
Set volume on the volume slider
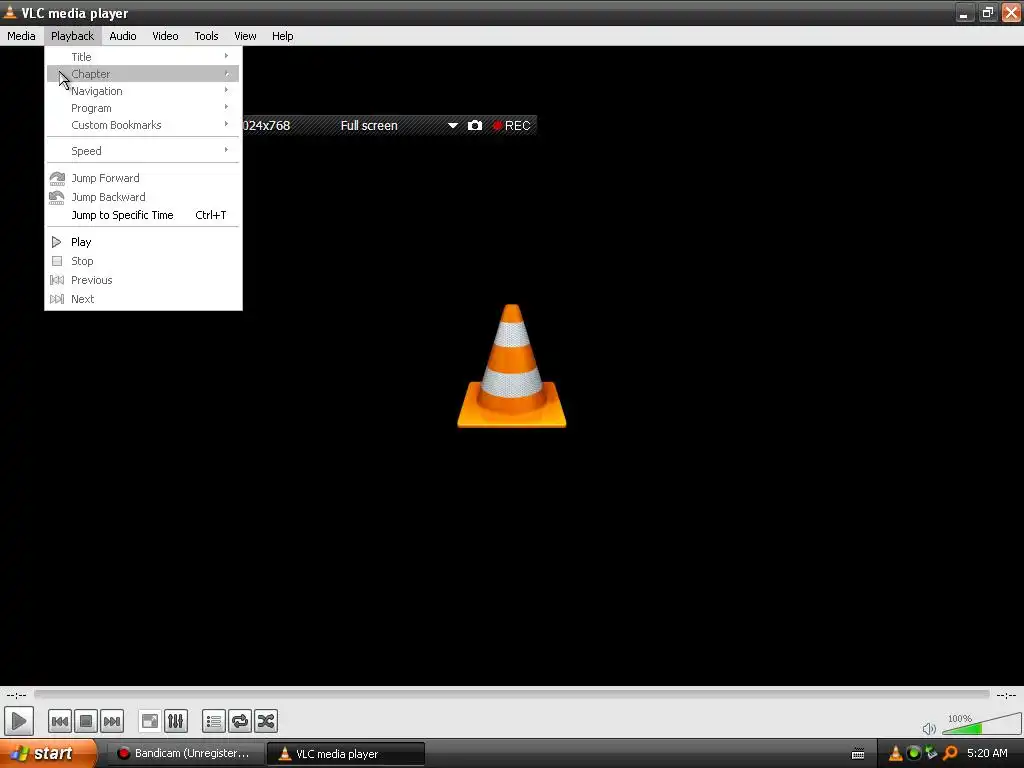pos(982,725)
